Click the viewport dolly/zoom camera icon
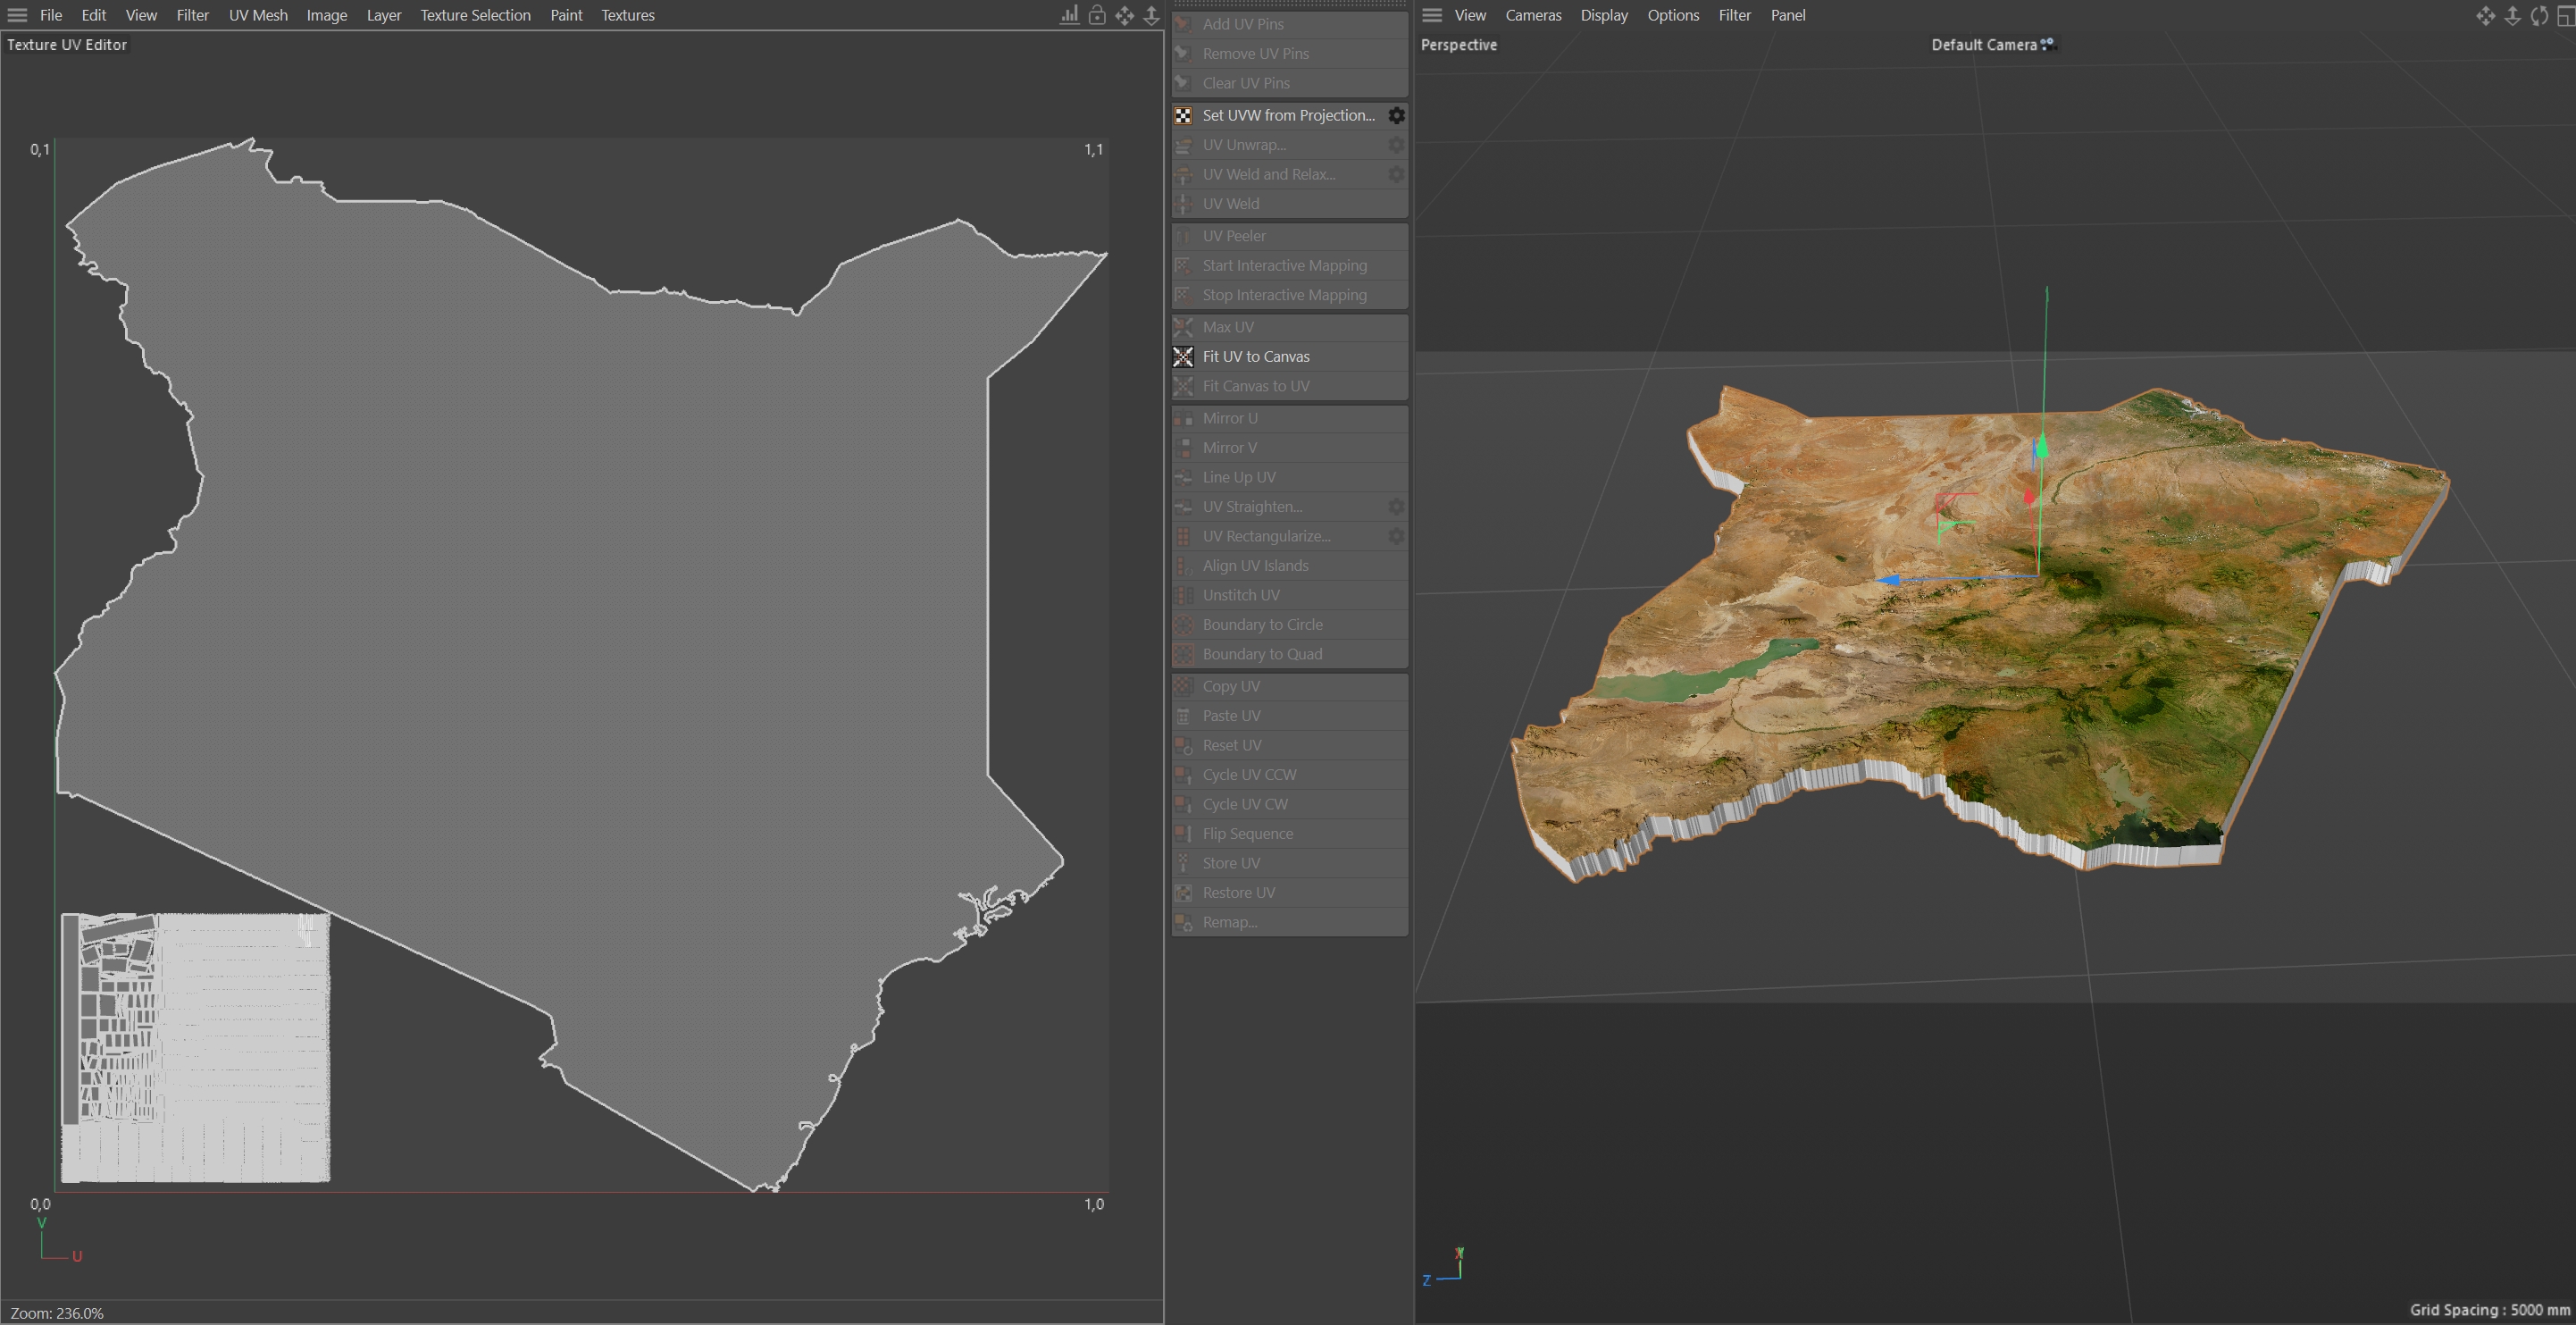The width and height of the screenshot is (2576, 1325). click(2512, 15)
